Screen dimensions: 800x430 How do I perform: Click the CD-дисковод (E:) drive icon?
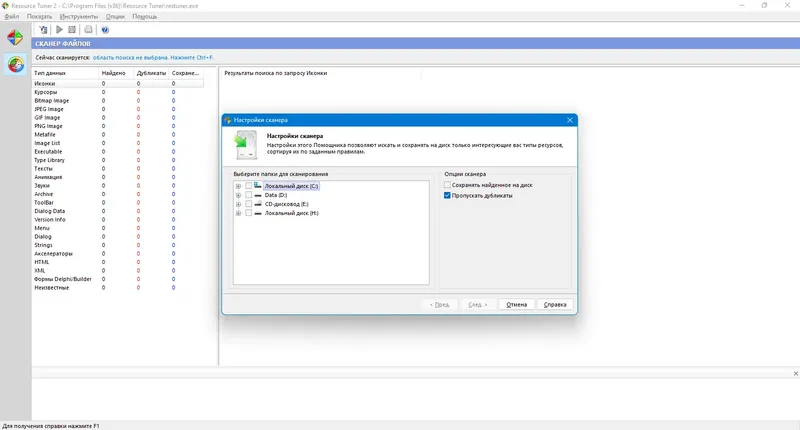point(258,204)
